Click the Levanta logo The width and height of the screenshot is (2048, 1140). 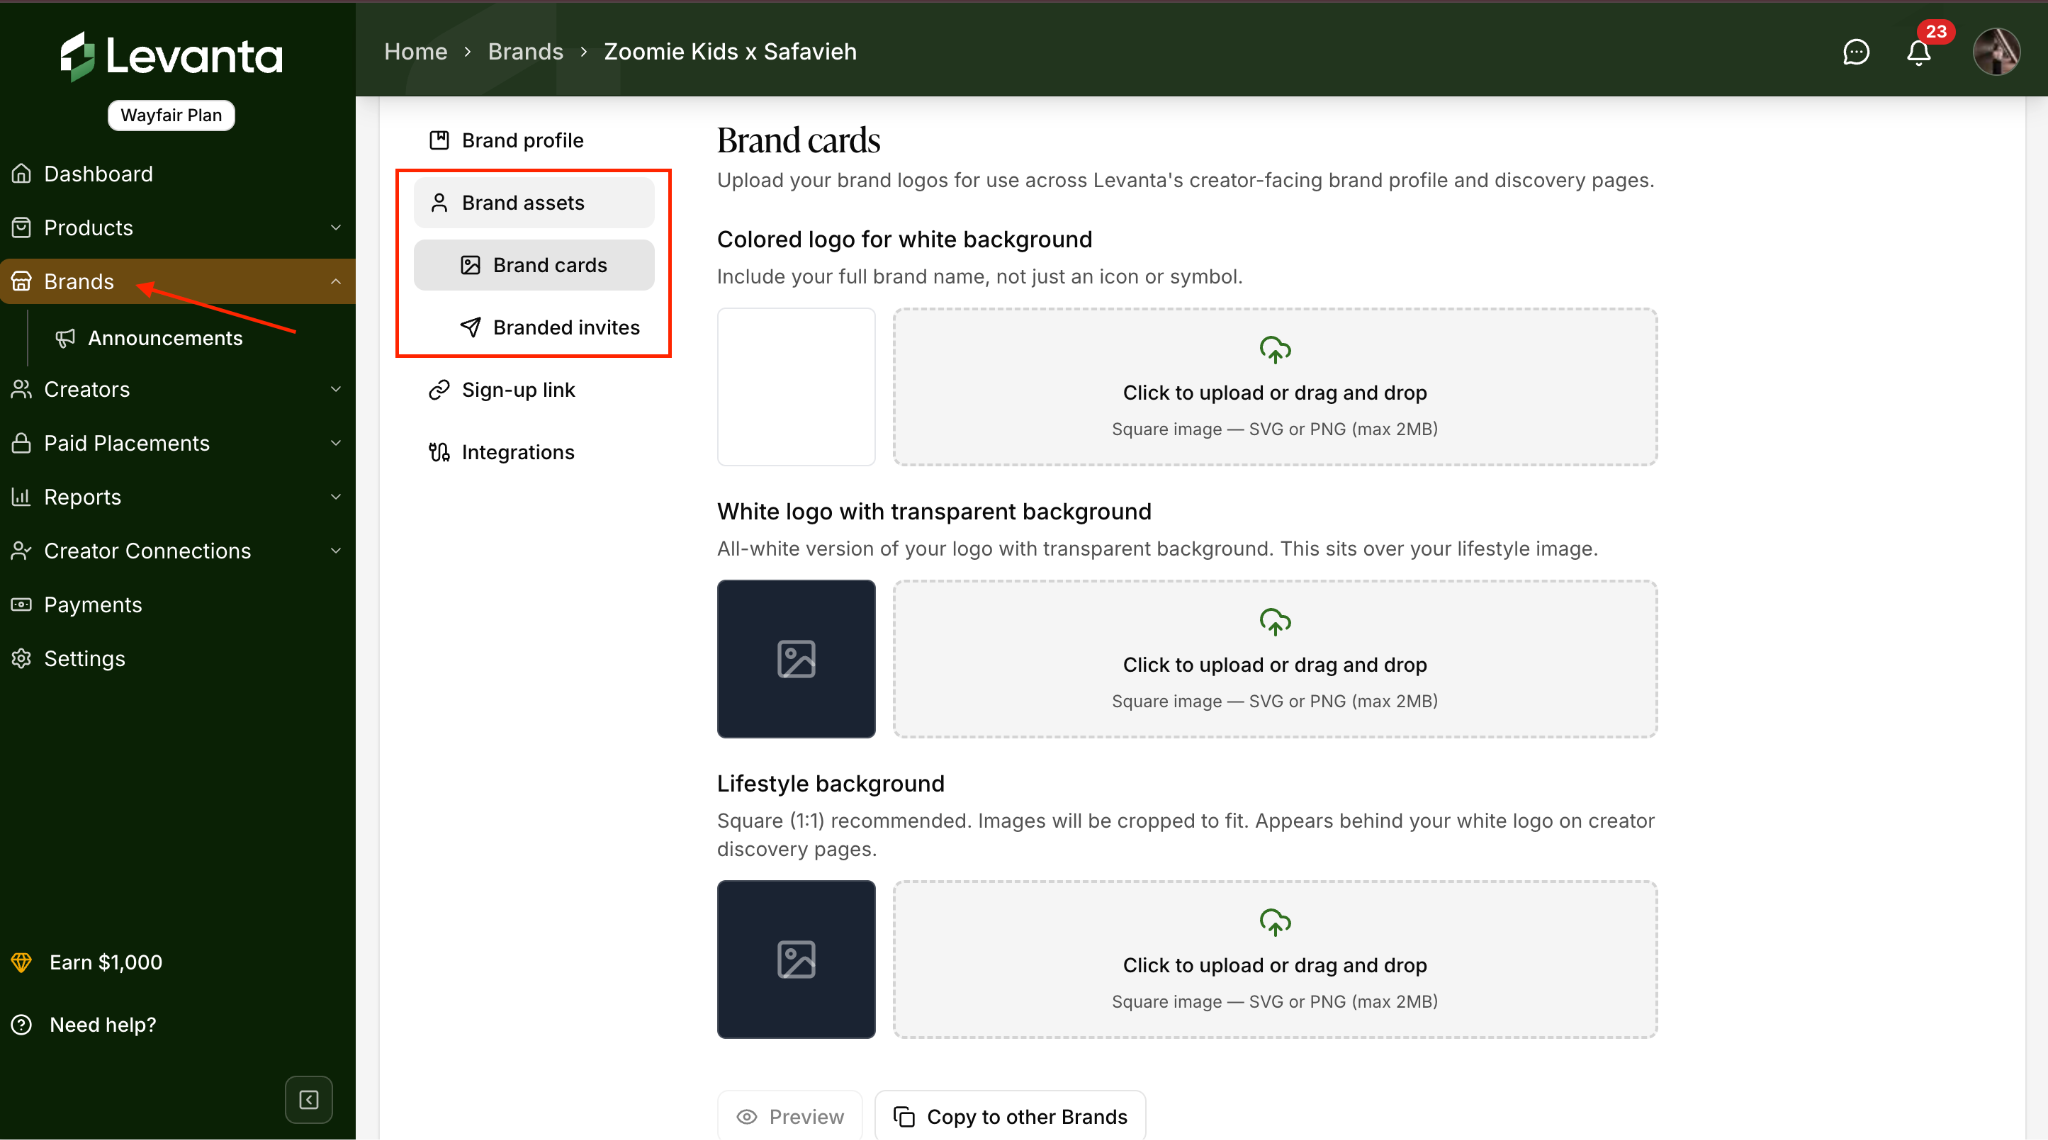coord(171,56)
